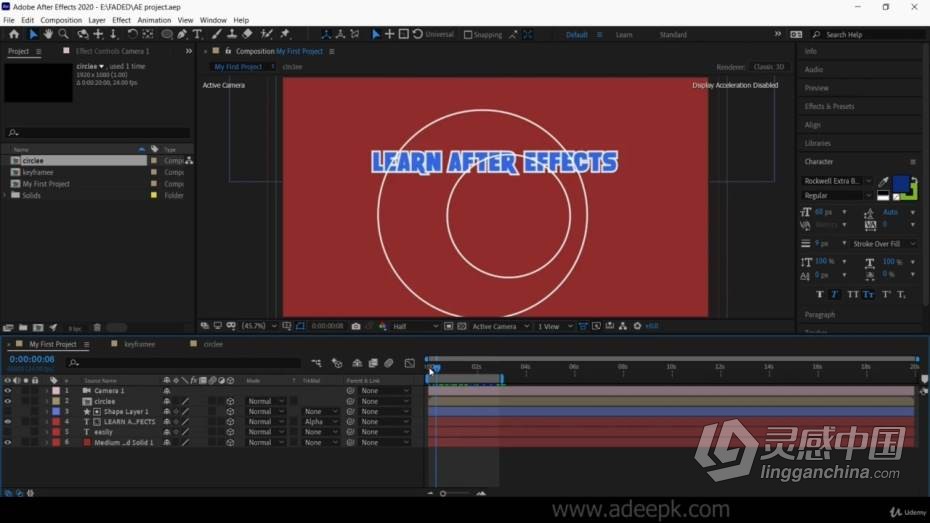The width and height of the screenshot is (930, 523).
Task: Open the magnification 45.7% dropdown
Action: pos(259,326)
